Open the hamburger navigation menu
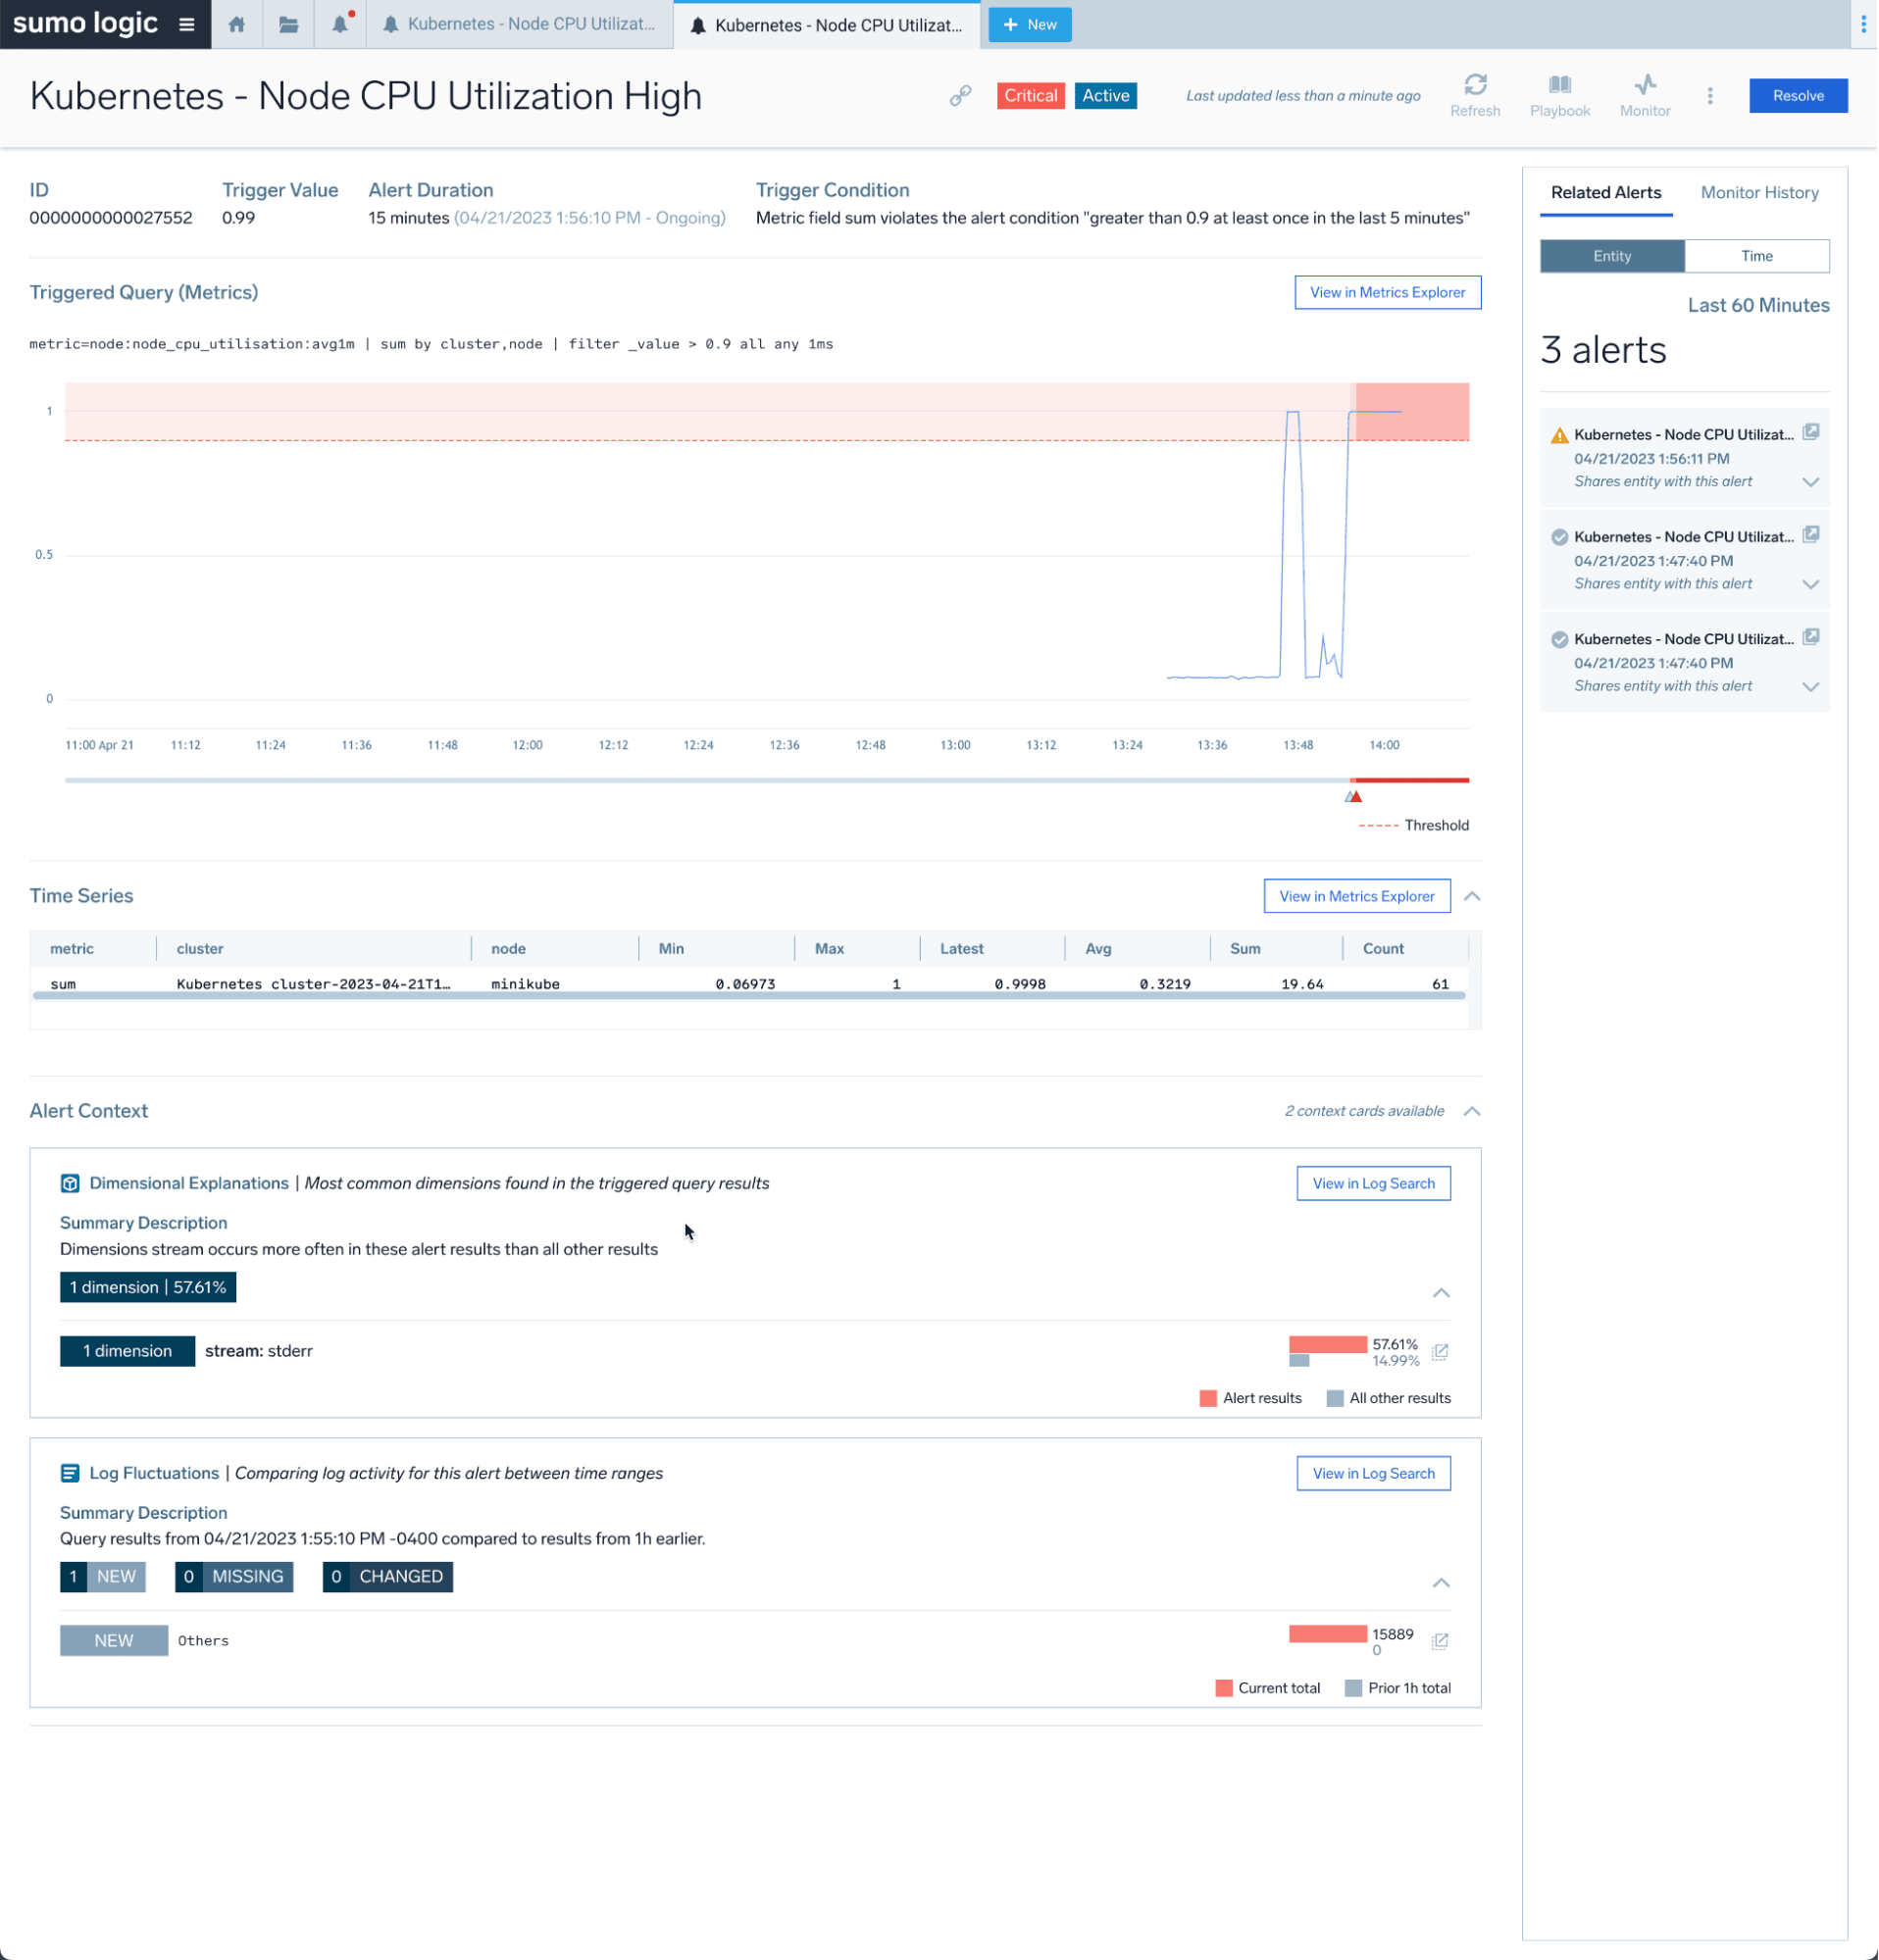 pos(187,24)
